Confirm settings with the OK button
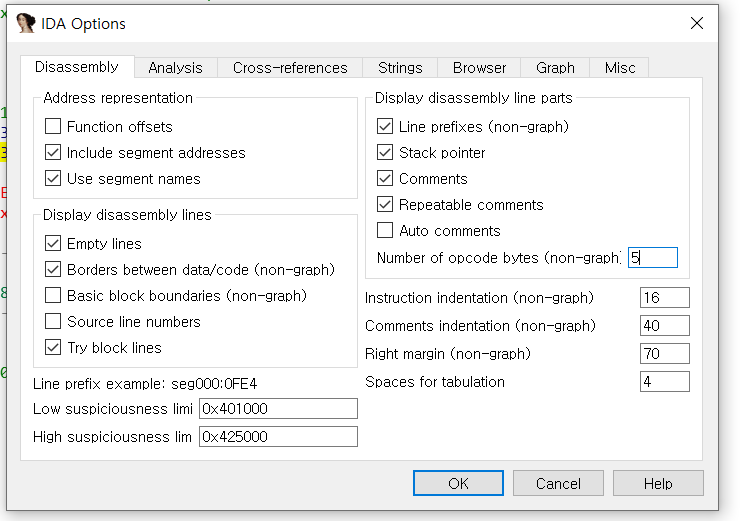The height and width of the screenshot is (521, 749). (458, 483)
